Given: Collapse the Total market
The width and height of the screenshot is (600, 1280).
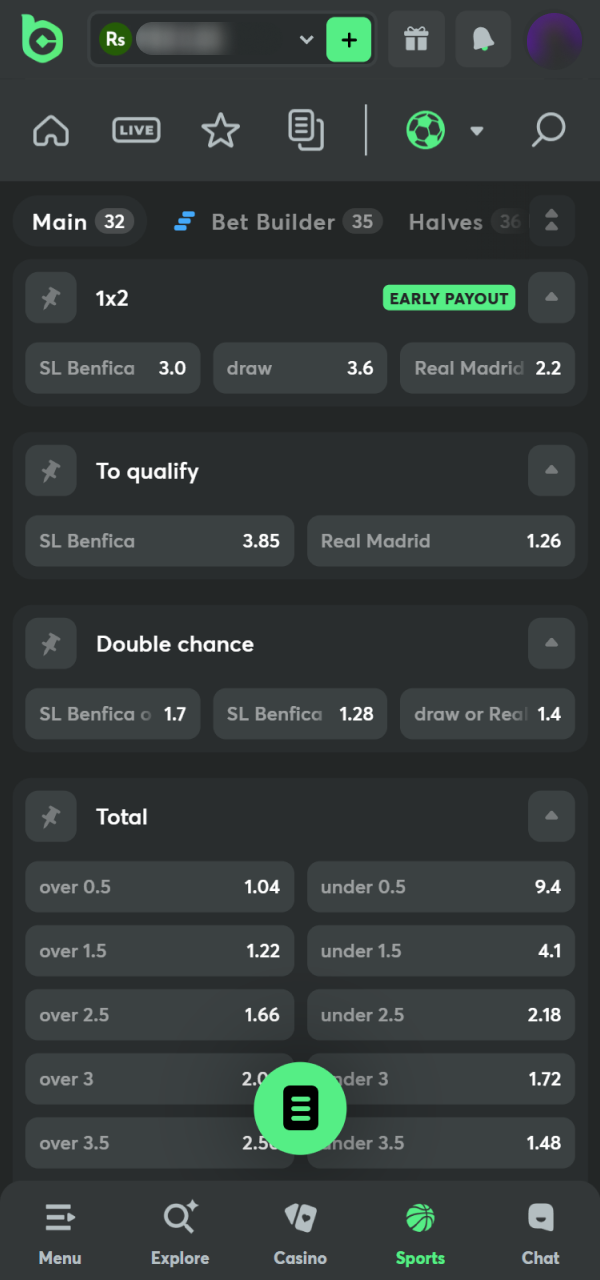Looking at the screenshot, I should click(x=551, y=816).
